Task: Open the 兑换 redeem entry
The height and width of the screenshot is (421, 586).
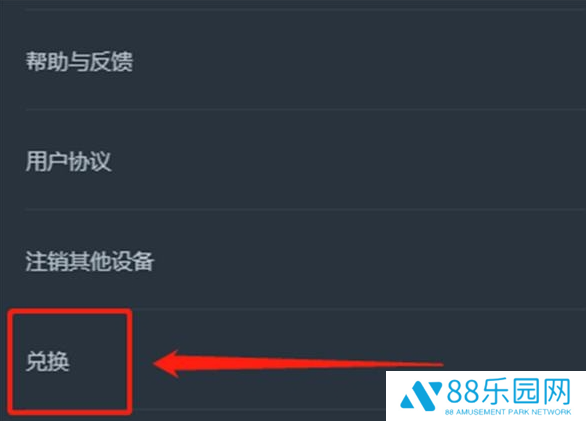Action: pyautogui.click(x=47, y=362)
